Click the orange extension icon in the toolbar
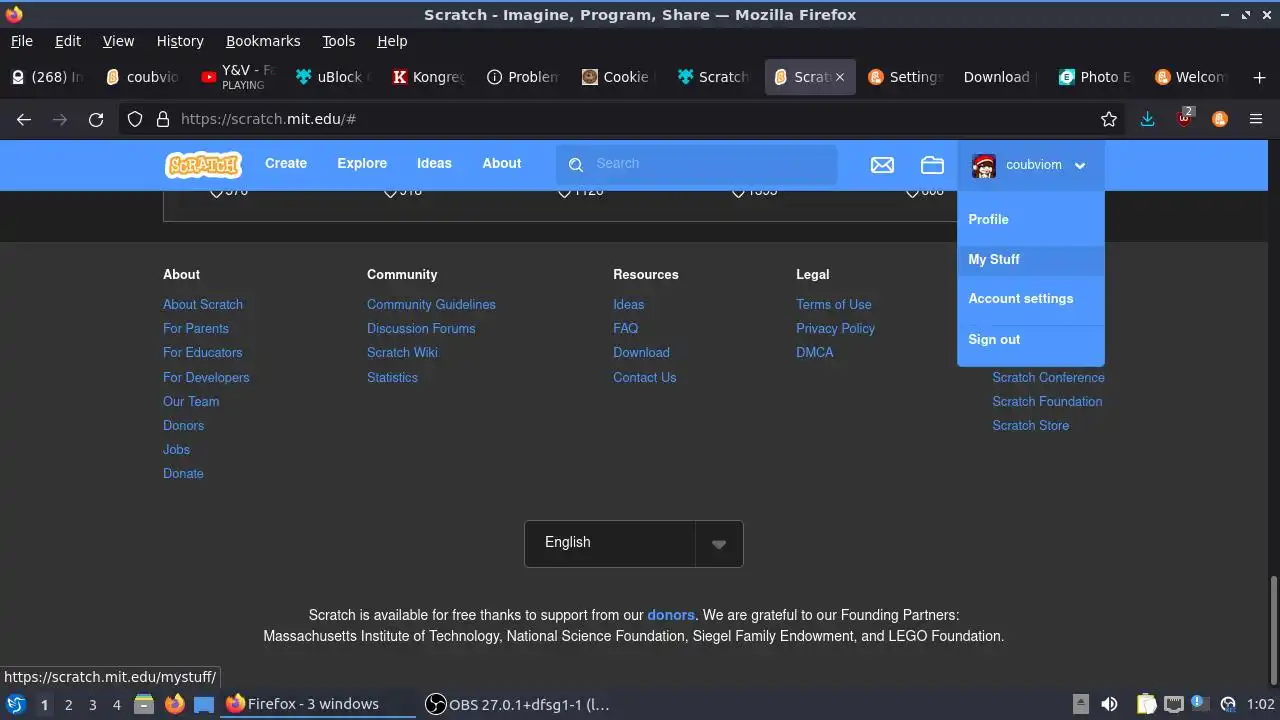The width and height of the screenshot is (1280, 720). coord(1220,119)
